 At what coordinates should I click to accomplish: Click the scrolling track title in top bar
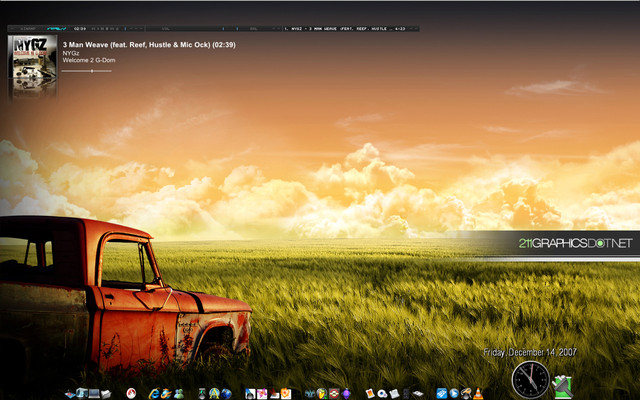(x=340, y=29)
